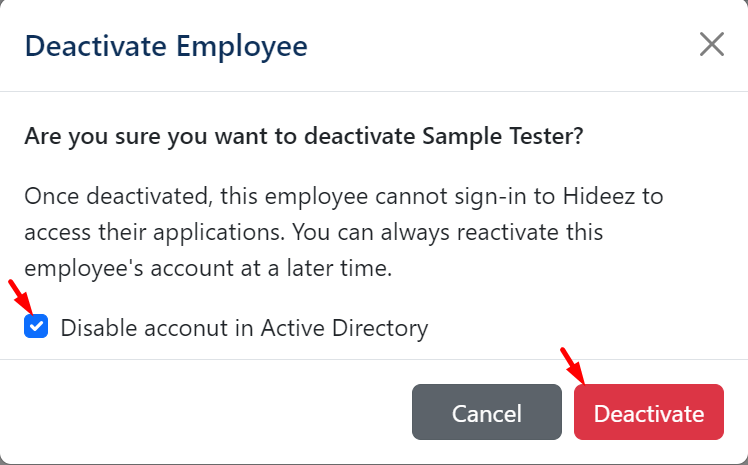
Task: Close the Deactivate Employee dialog
Action: coord(711,45)
